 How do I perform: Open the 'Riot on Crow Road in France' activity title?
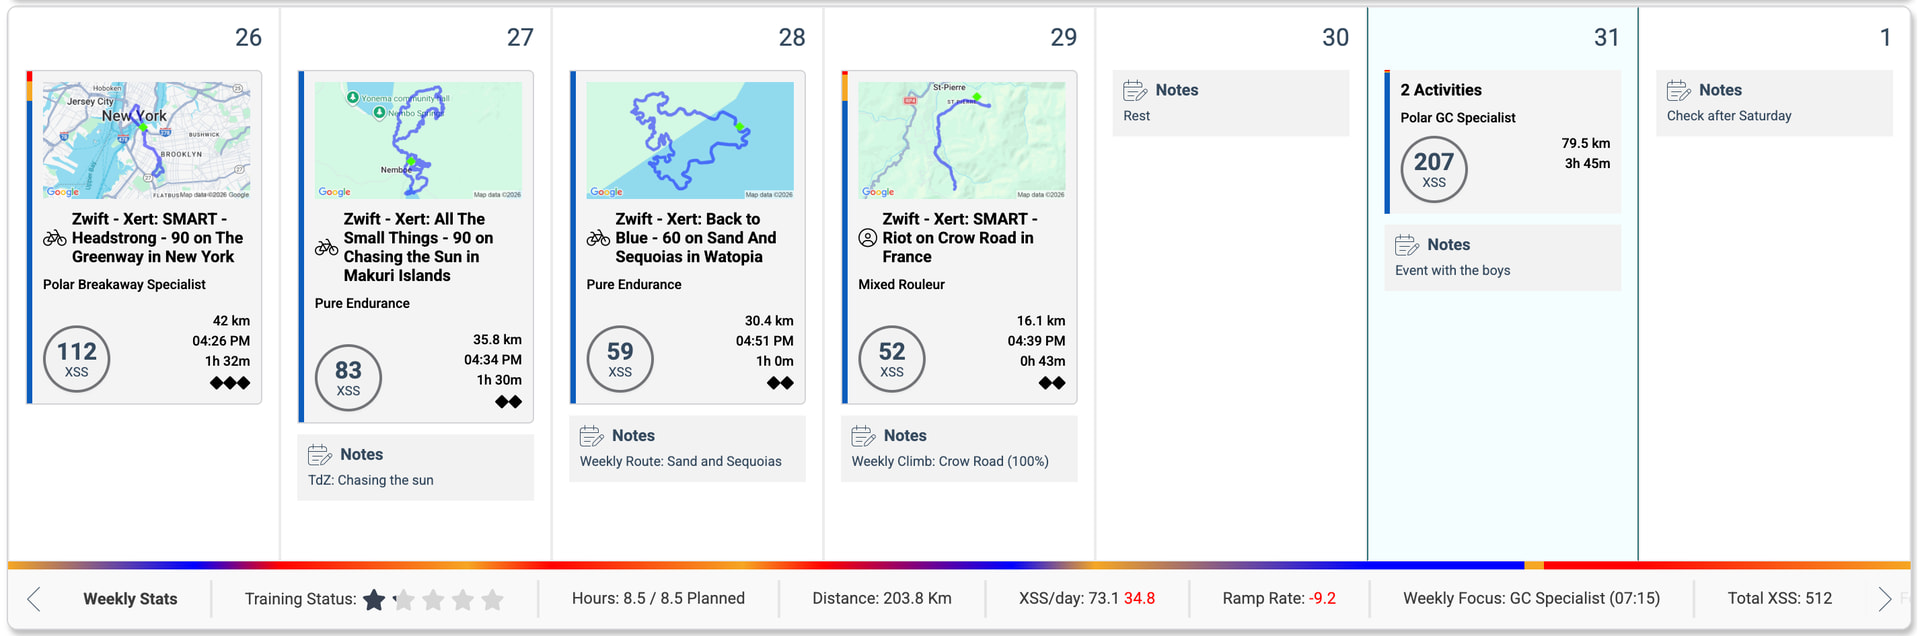957,238
